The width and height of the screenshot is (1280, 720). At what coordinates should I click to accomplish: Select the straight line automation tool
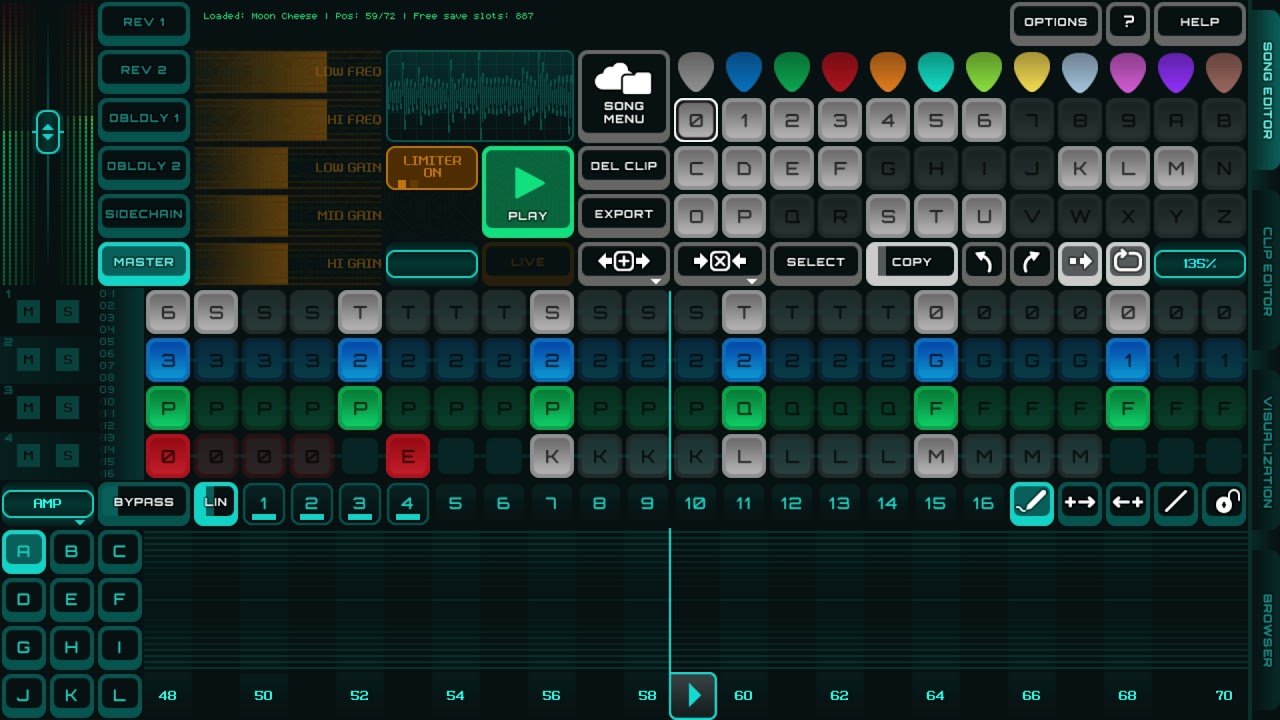pos(1176,503)
